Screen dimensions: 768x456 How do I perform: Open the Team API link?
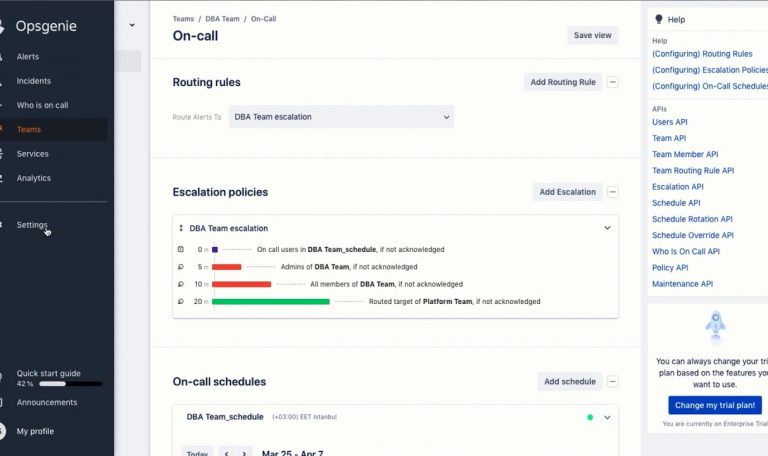669,138
